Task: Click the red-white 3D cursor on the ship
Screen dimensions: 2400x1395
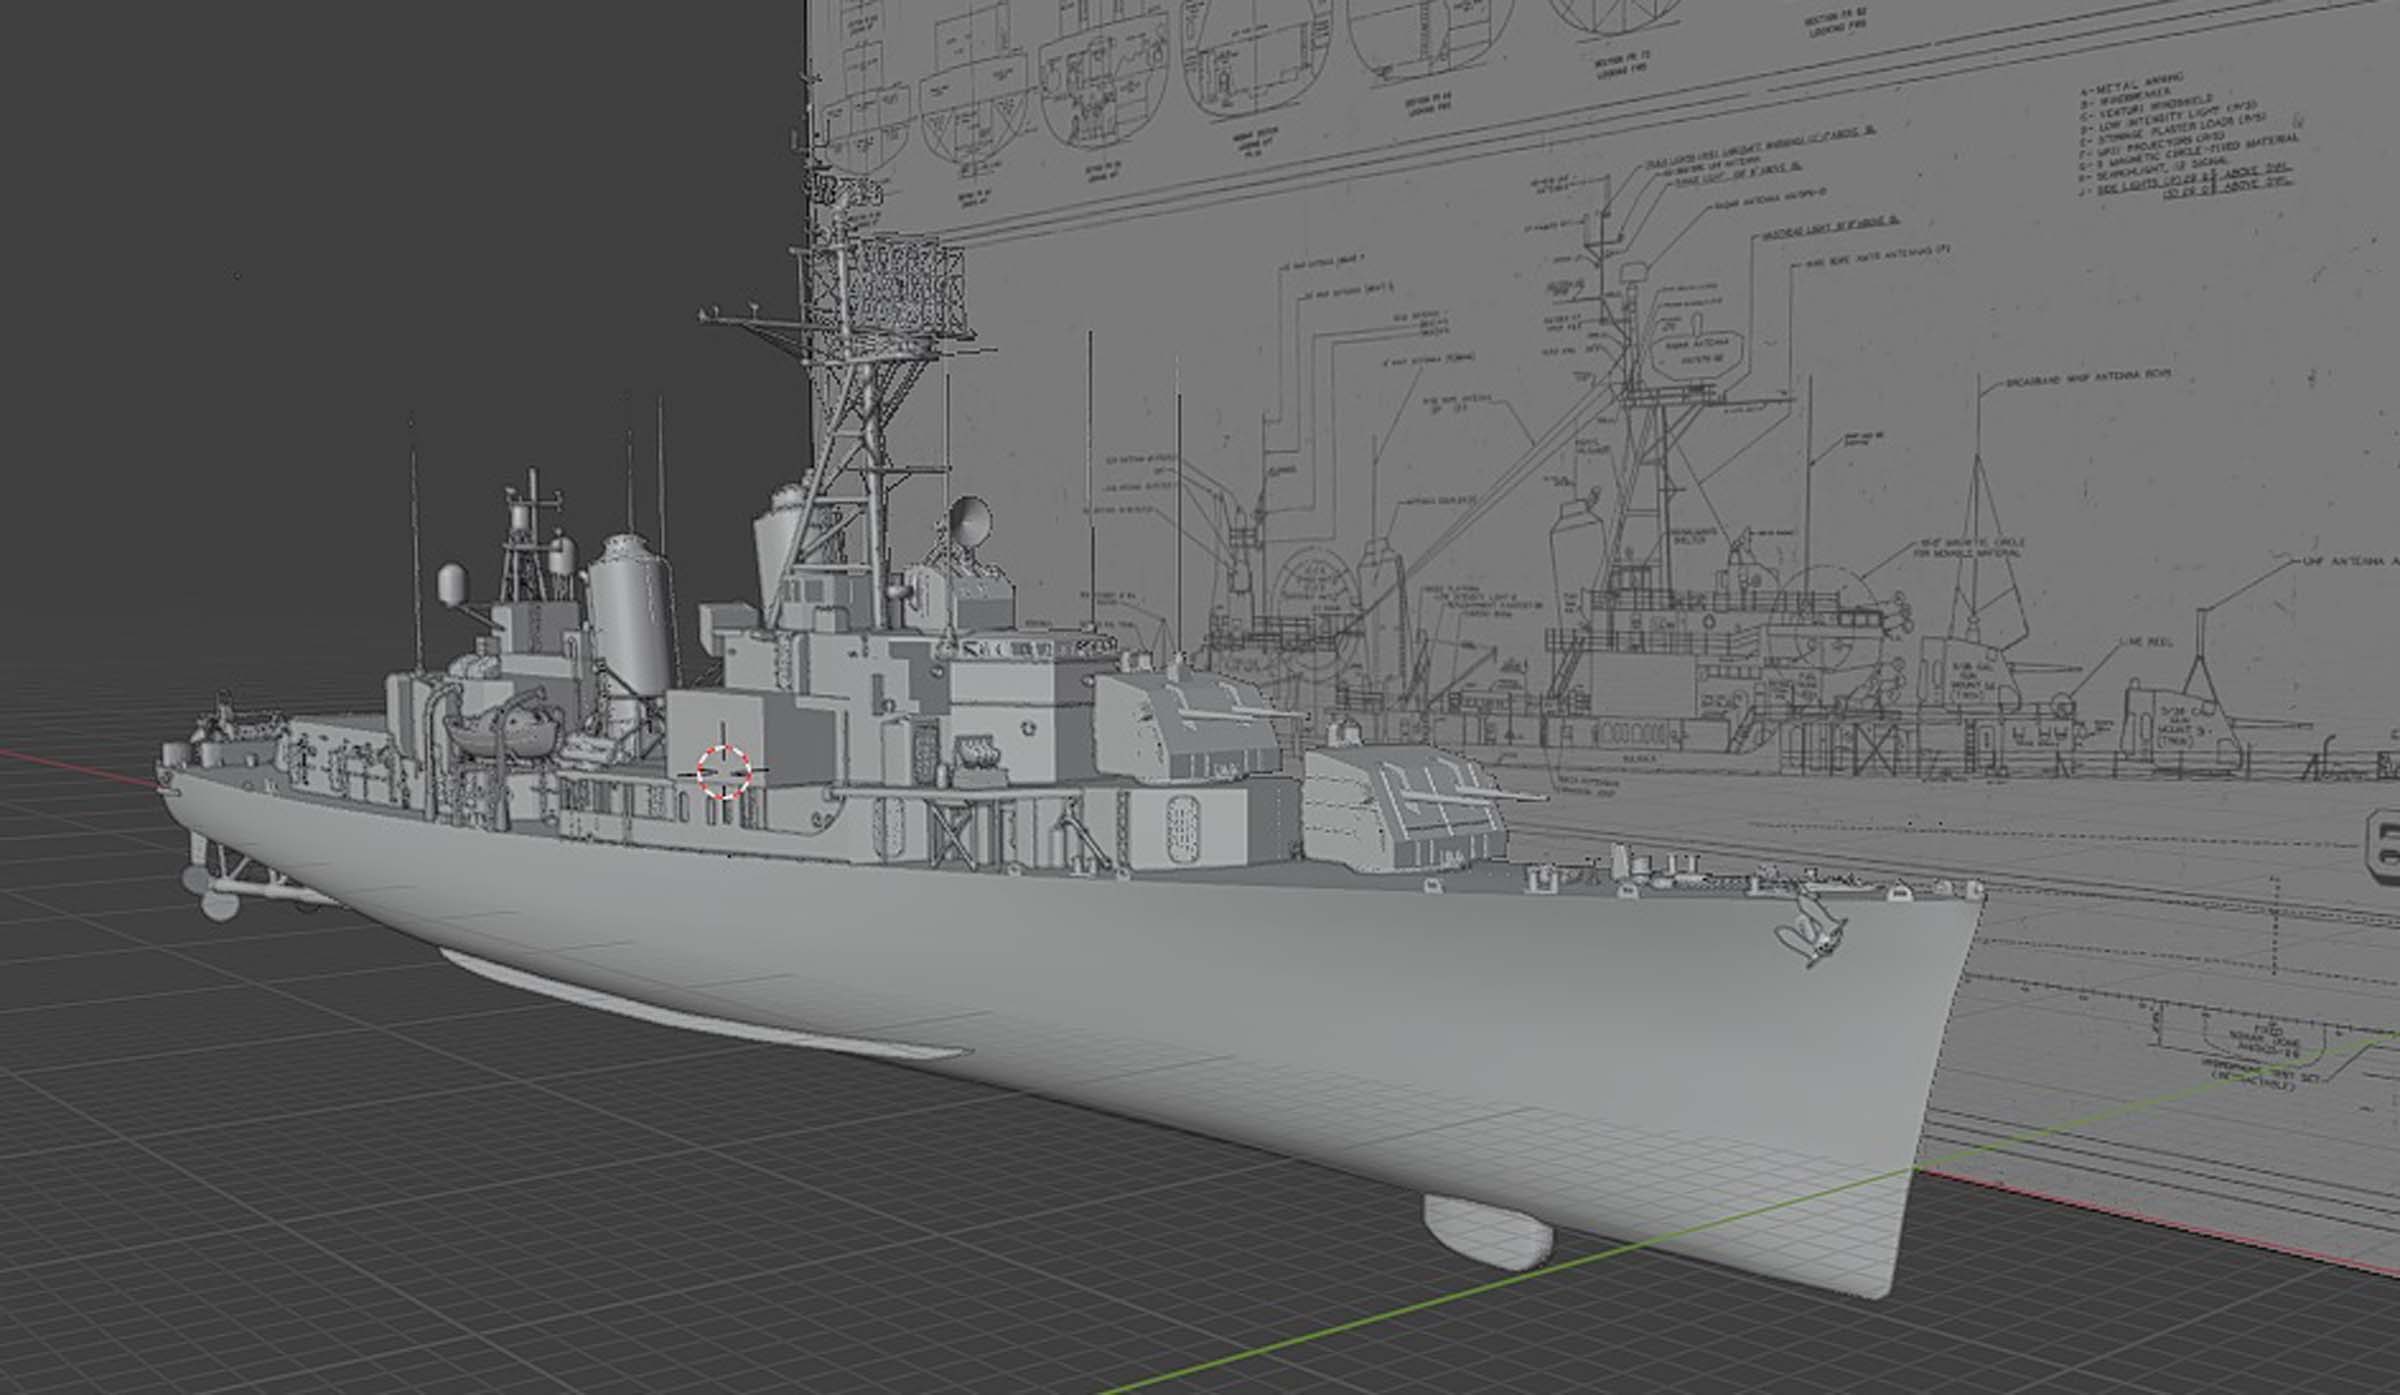Action: 724,771
